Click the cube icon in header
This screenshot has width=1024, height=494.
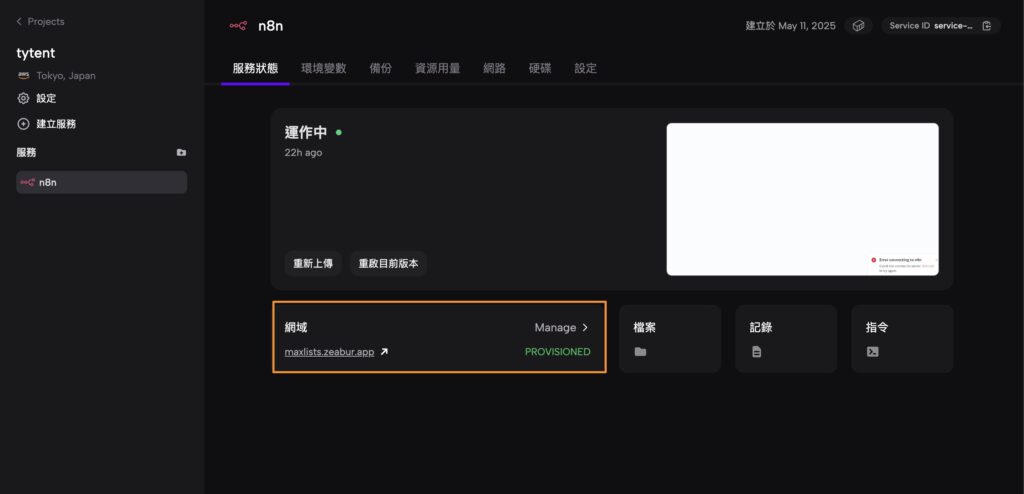point(859,25)
